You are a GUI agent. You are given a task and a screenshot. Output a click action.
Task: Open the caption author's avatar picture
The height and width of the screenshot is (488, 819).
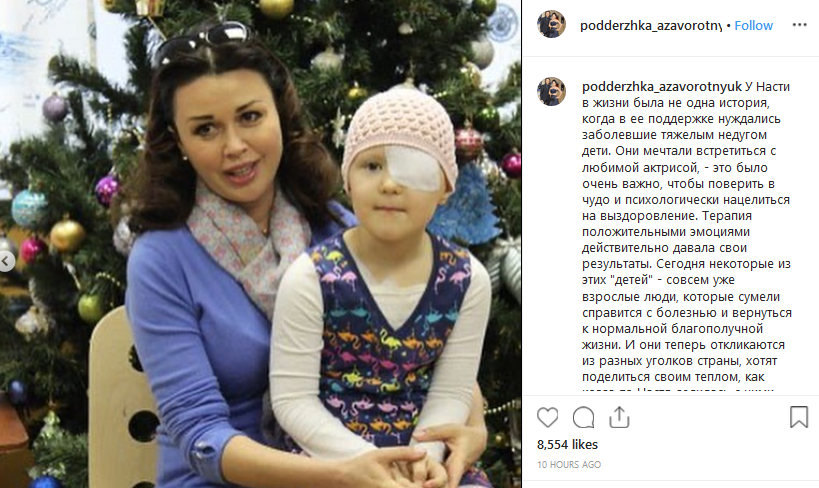[552, 91]
